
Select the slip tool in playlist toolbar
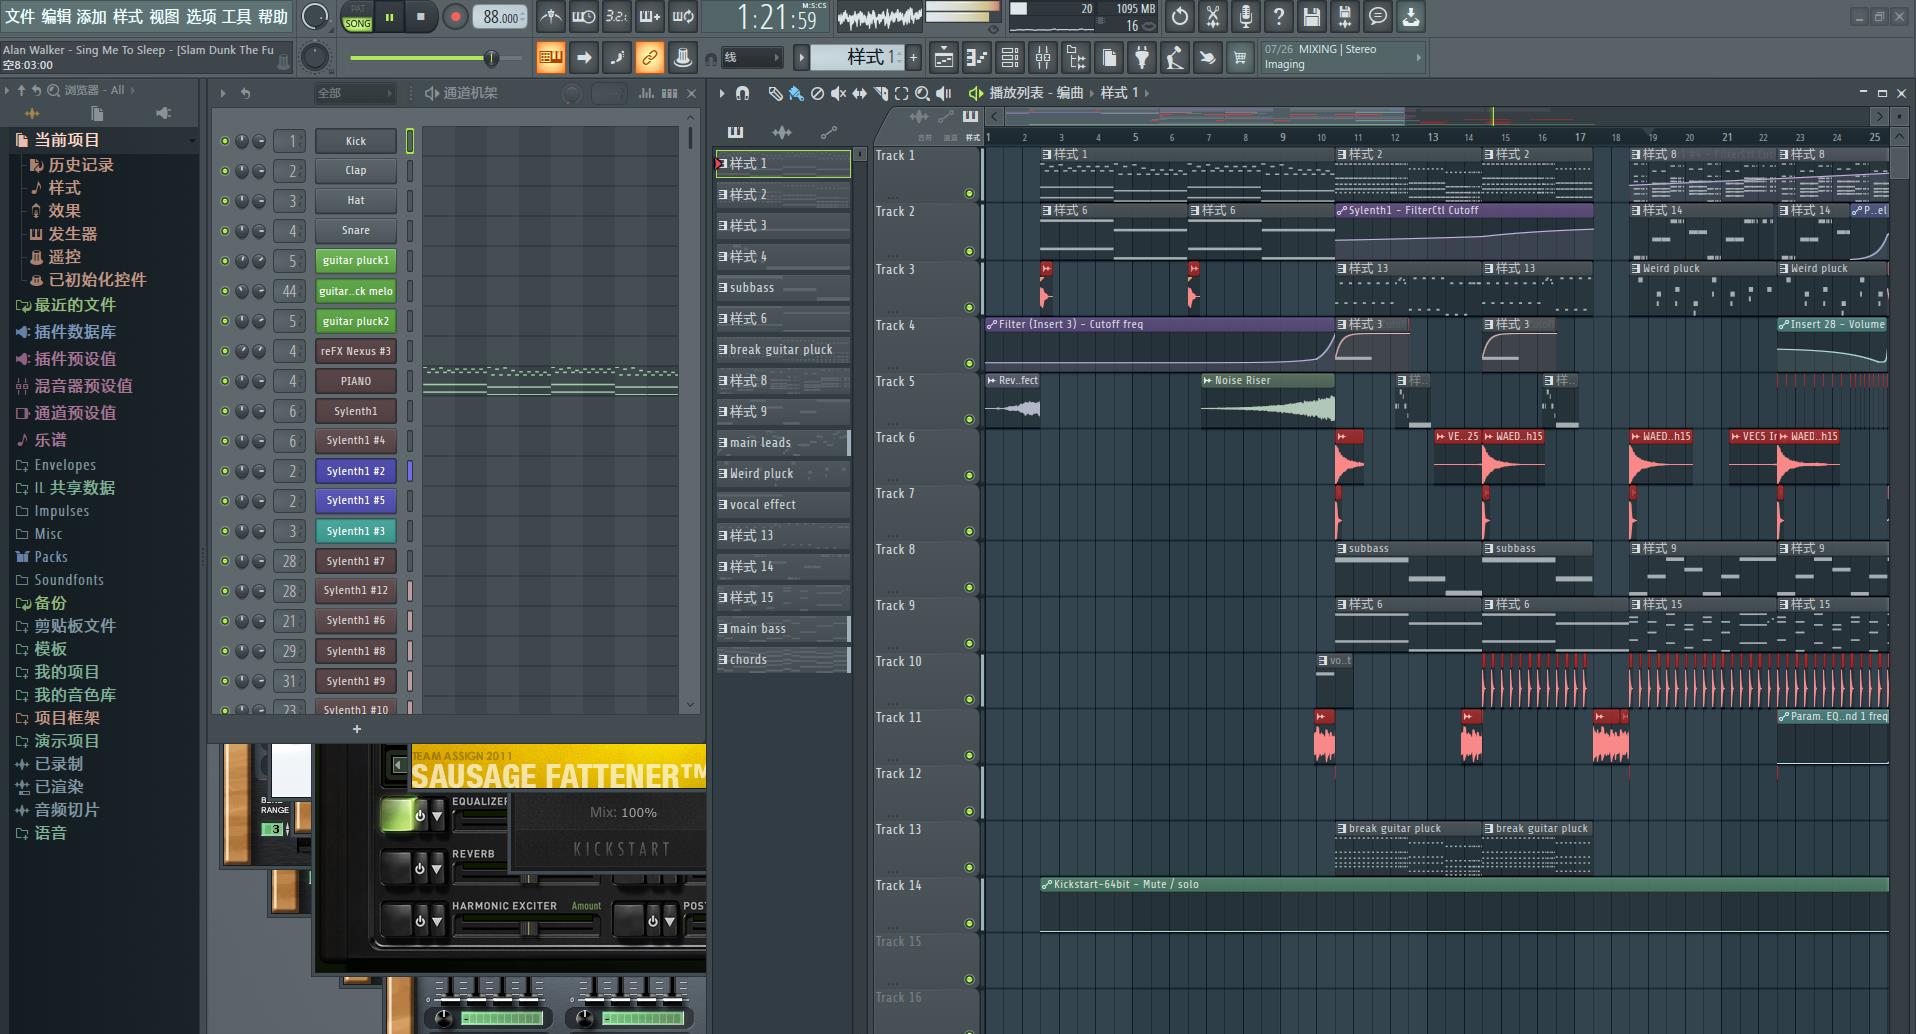pyautogui.click(x=859, y=93)
